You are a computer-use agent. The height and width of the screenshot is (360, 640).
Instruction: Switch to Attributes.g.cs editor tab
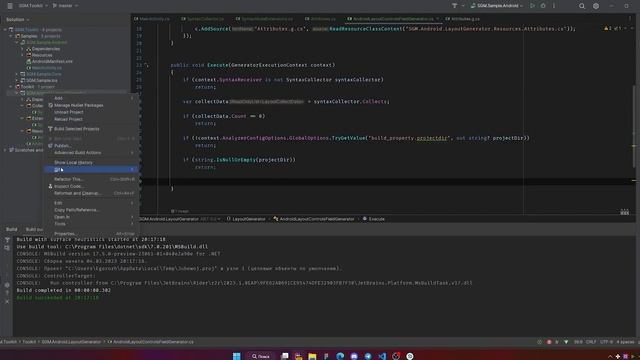[463, 19]
